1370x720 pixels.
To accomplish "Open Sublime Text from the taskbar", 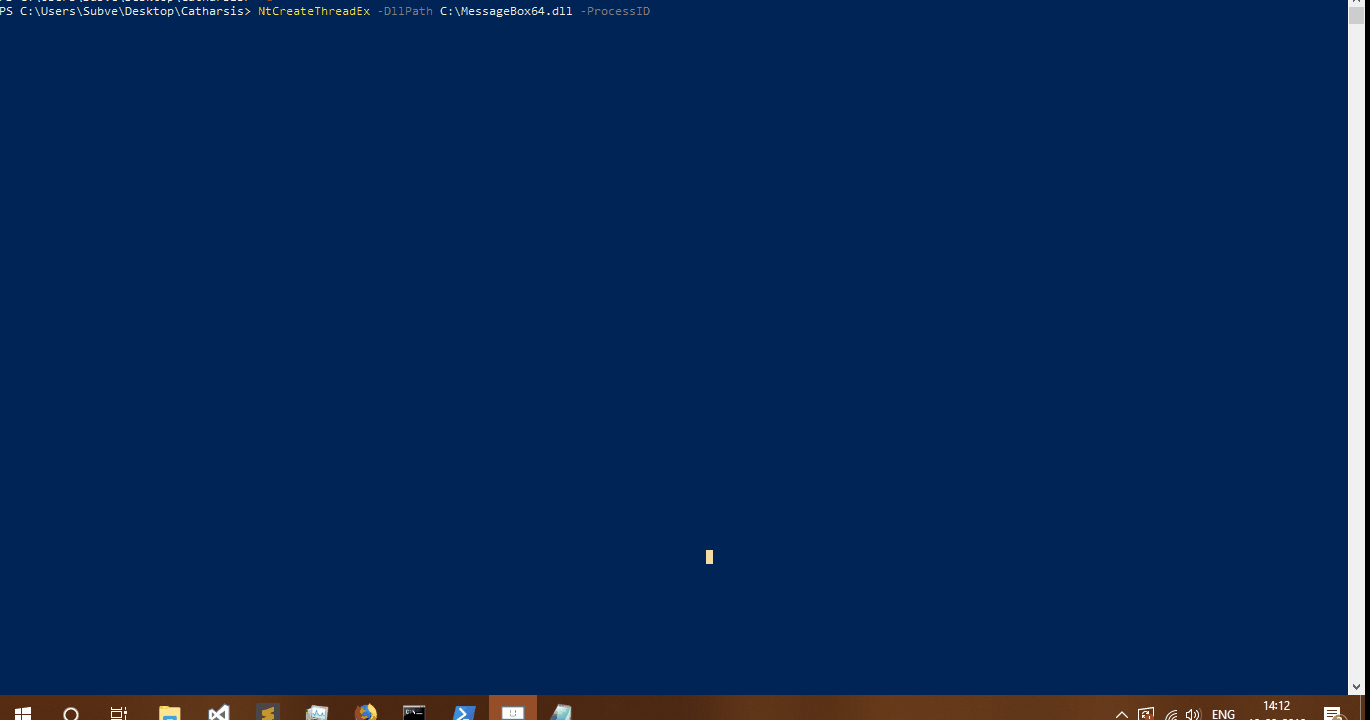I will tap(267, 712).
